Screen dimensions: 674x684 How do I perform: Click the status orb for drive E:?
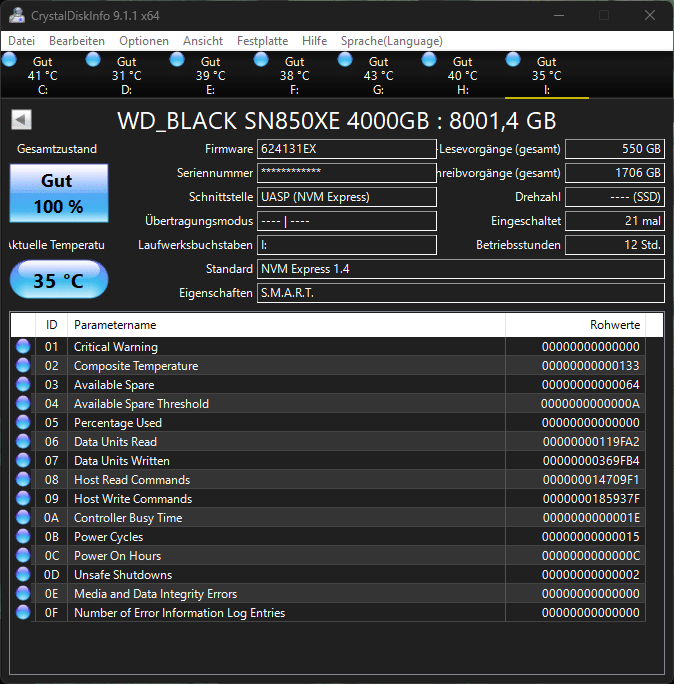click(177, 60)
